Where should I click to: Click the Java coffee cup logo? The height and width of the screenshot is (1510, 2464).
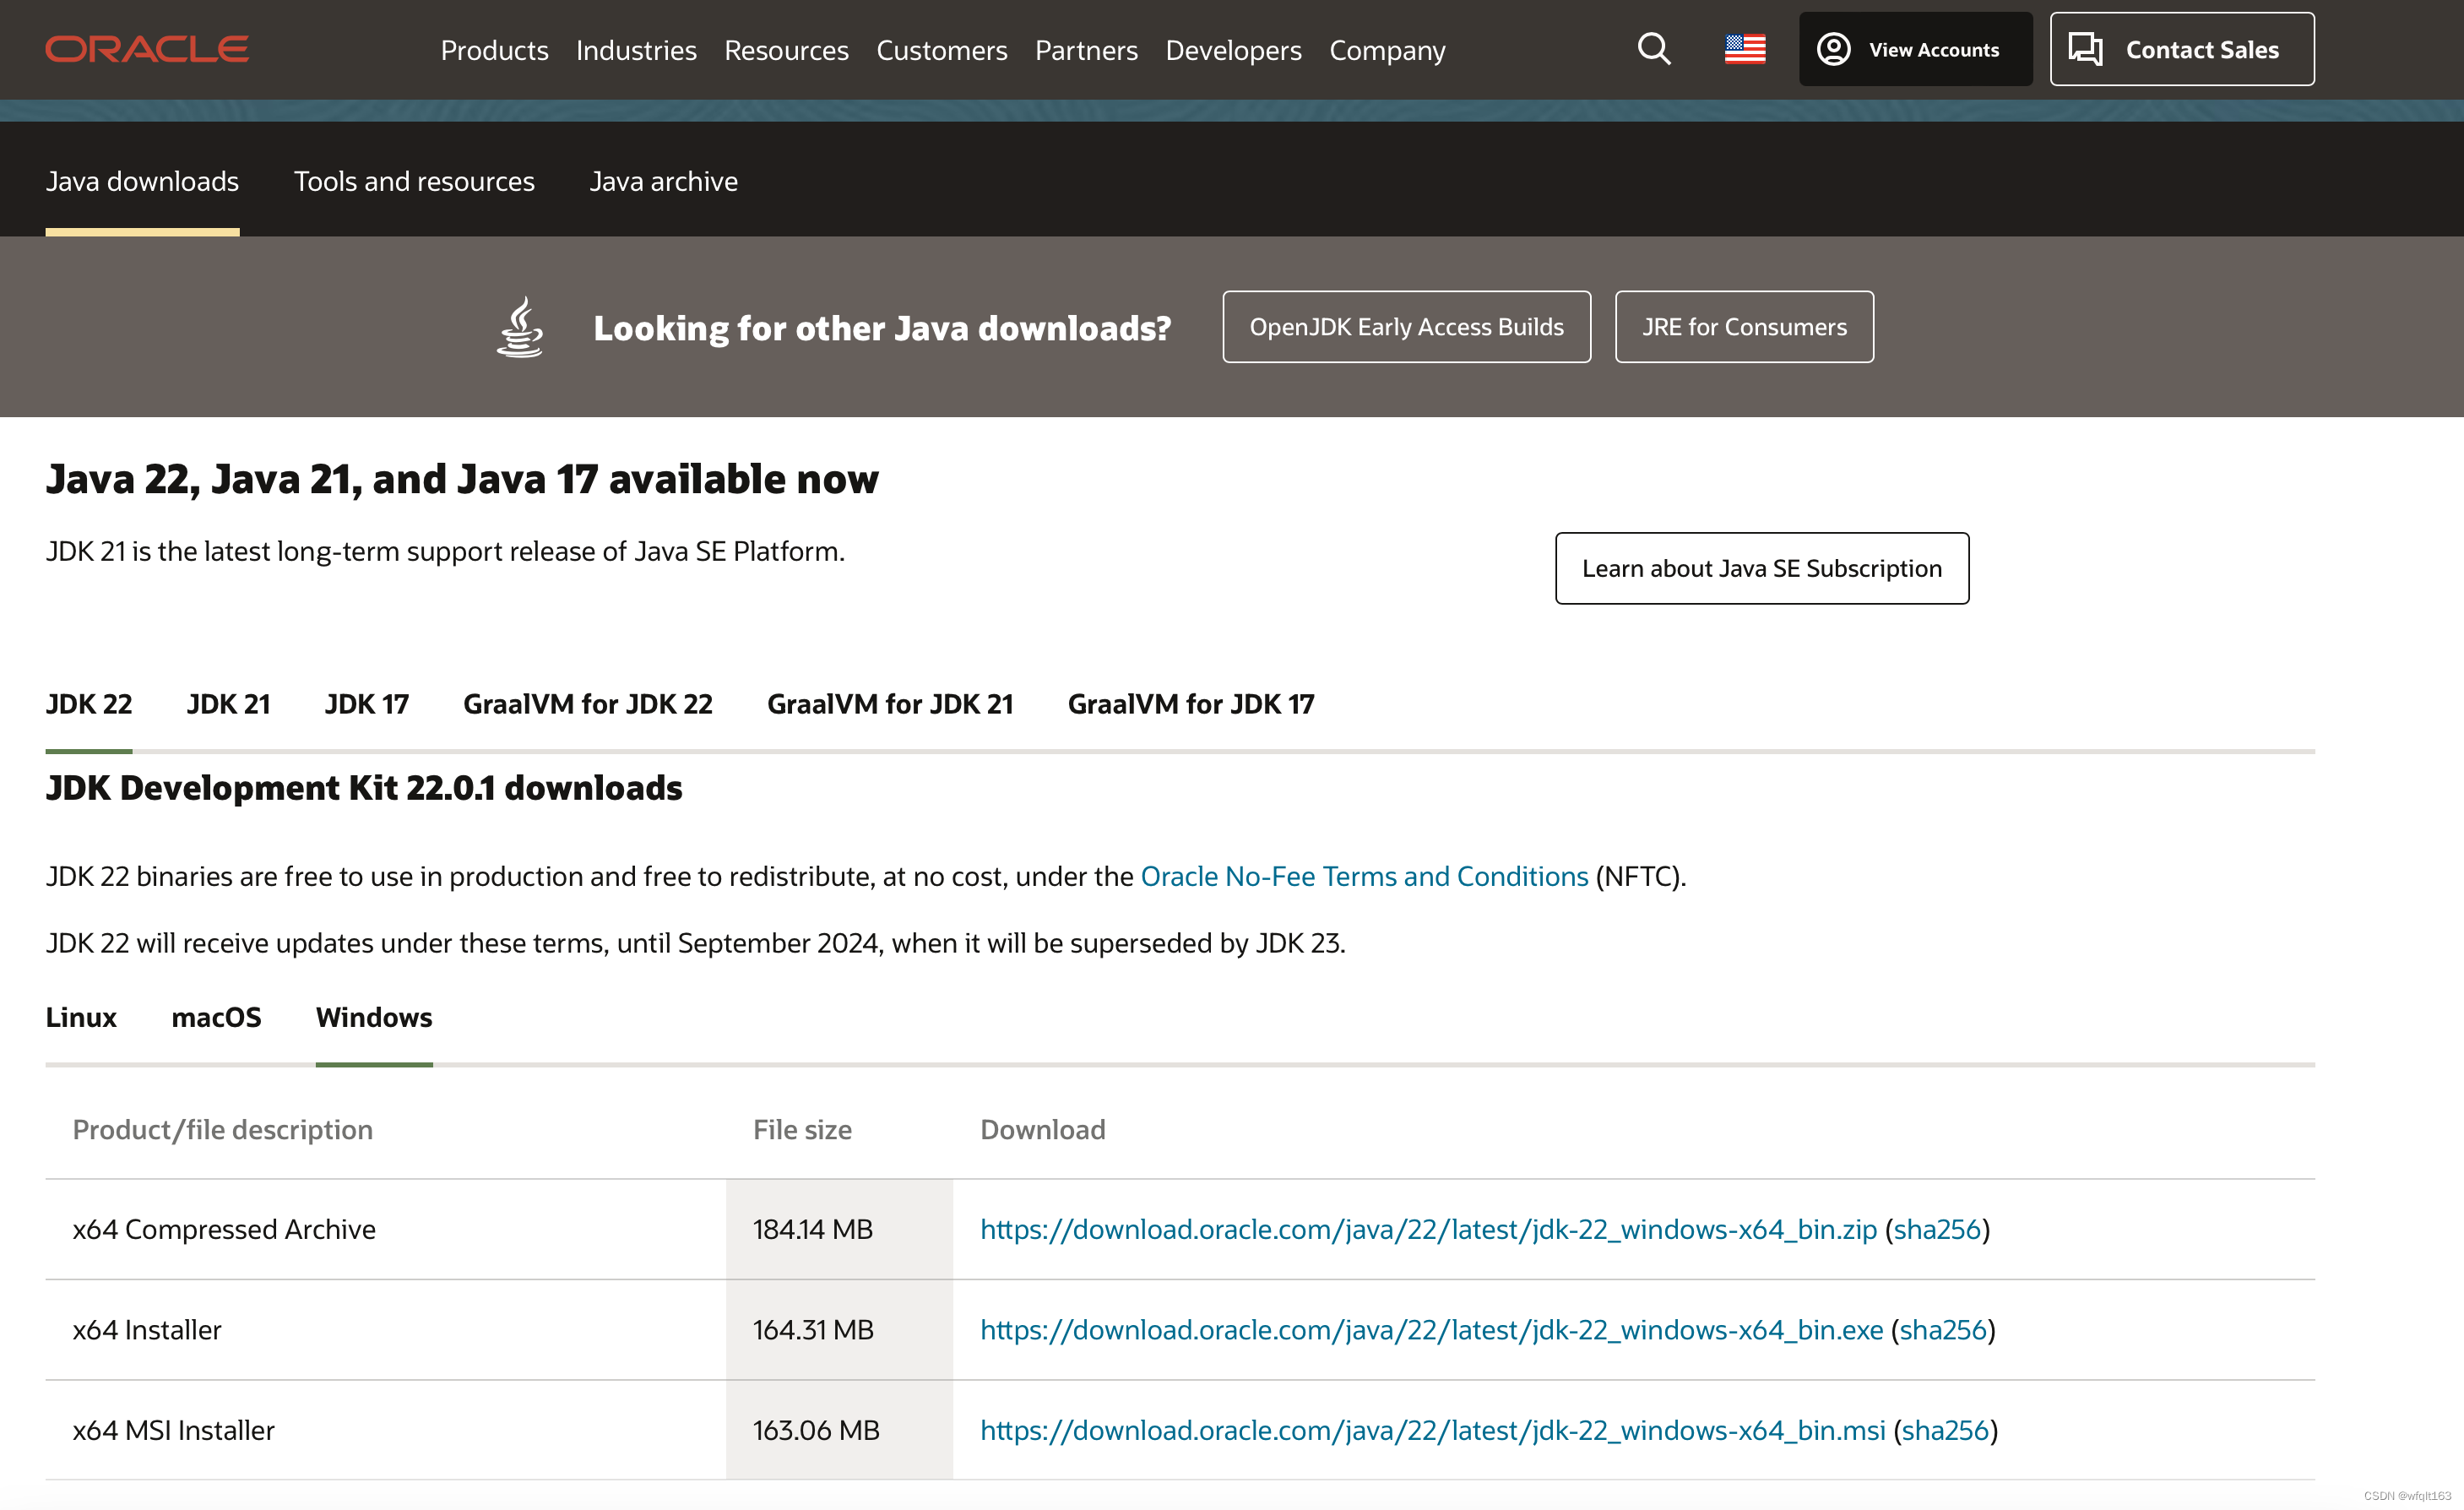pyautogui.click(x=520, y=327)
